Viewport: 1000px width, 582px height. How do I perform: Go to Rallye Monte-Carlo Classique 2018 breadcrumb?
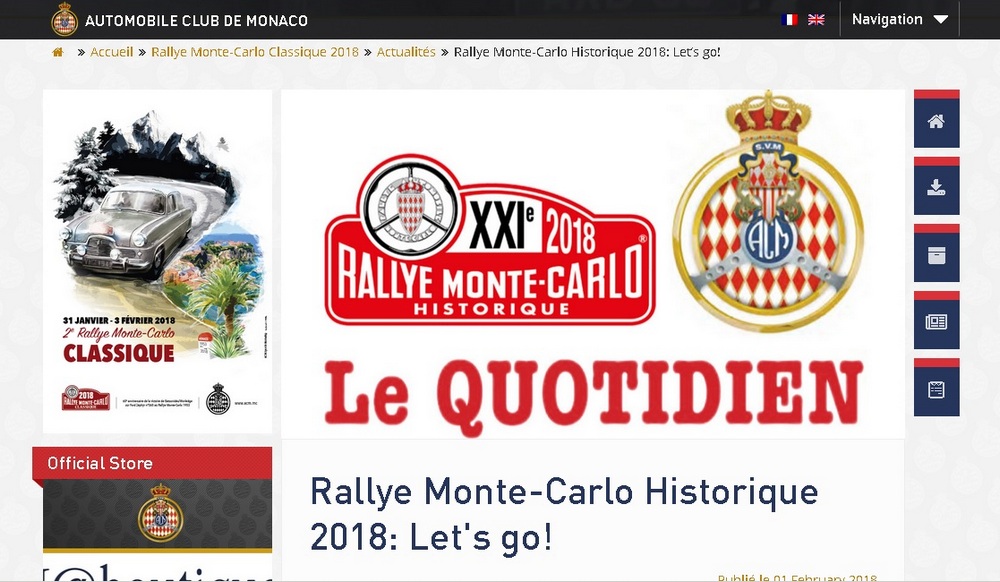[255, 52]
